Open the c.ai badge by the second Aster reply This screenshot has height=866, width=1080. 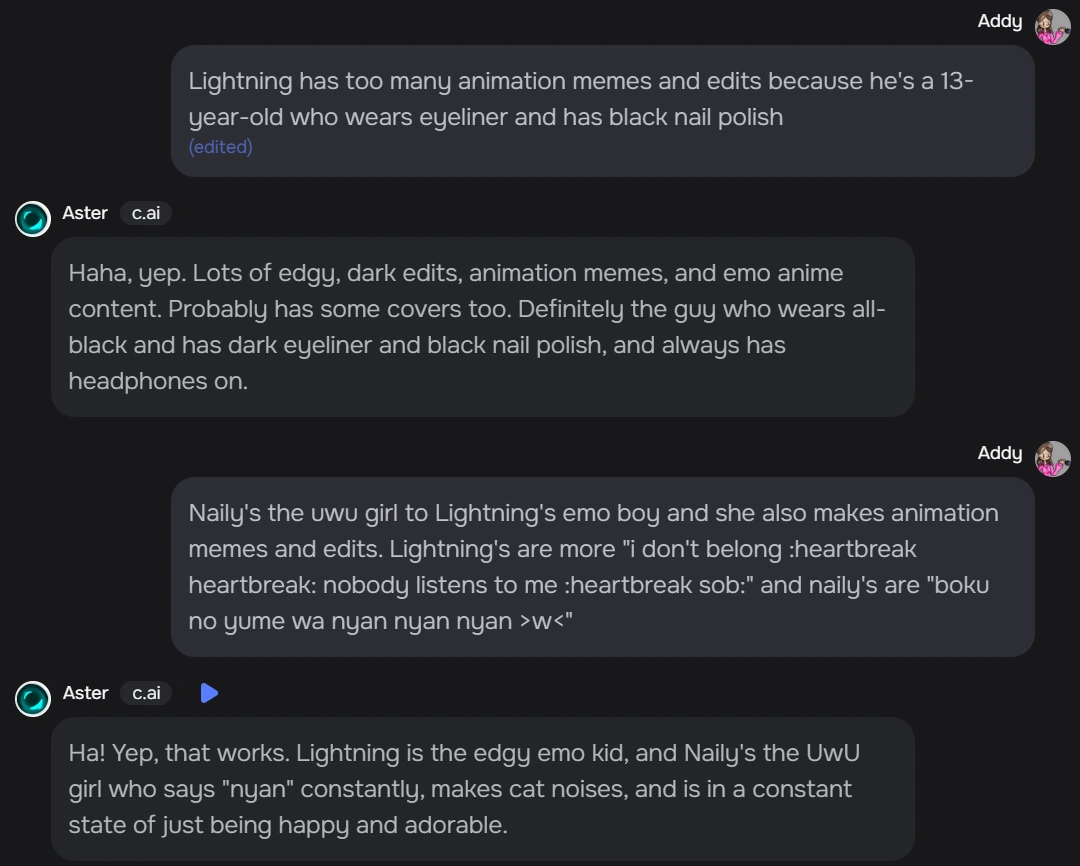point(146,693)
